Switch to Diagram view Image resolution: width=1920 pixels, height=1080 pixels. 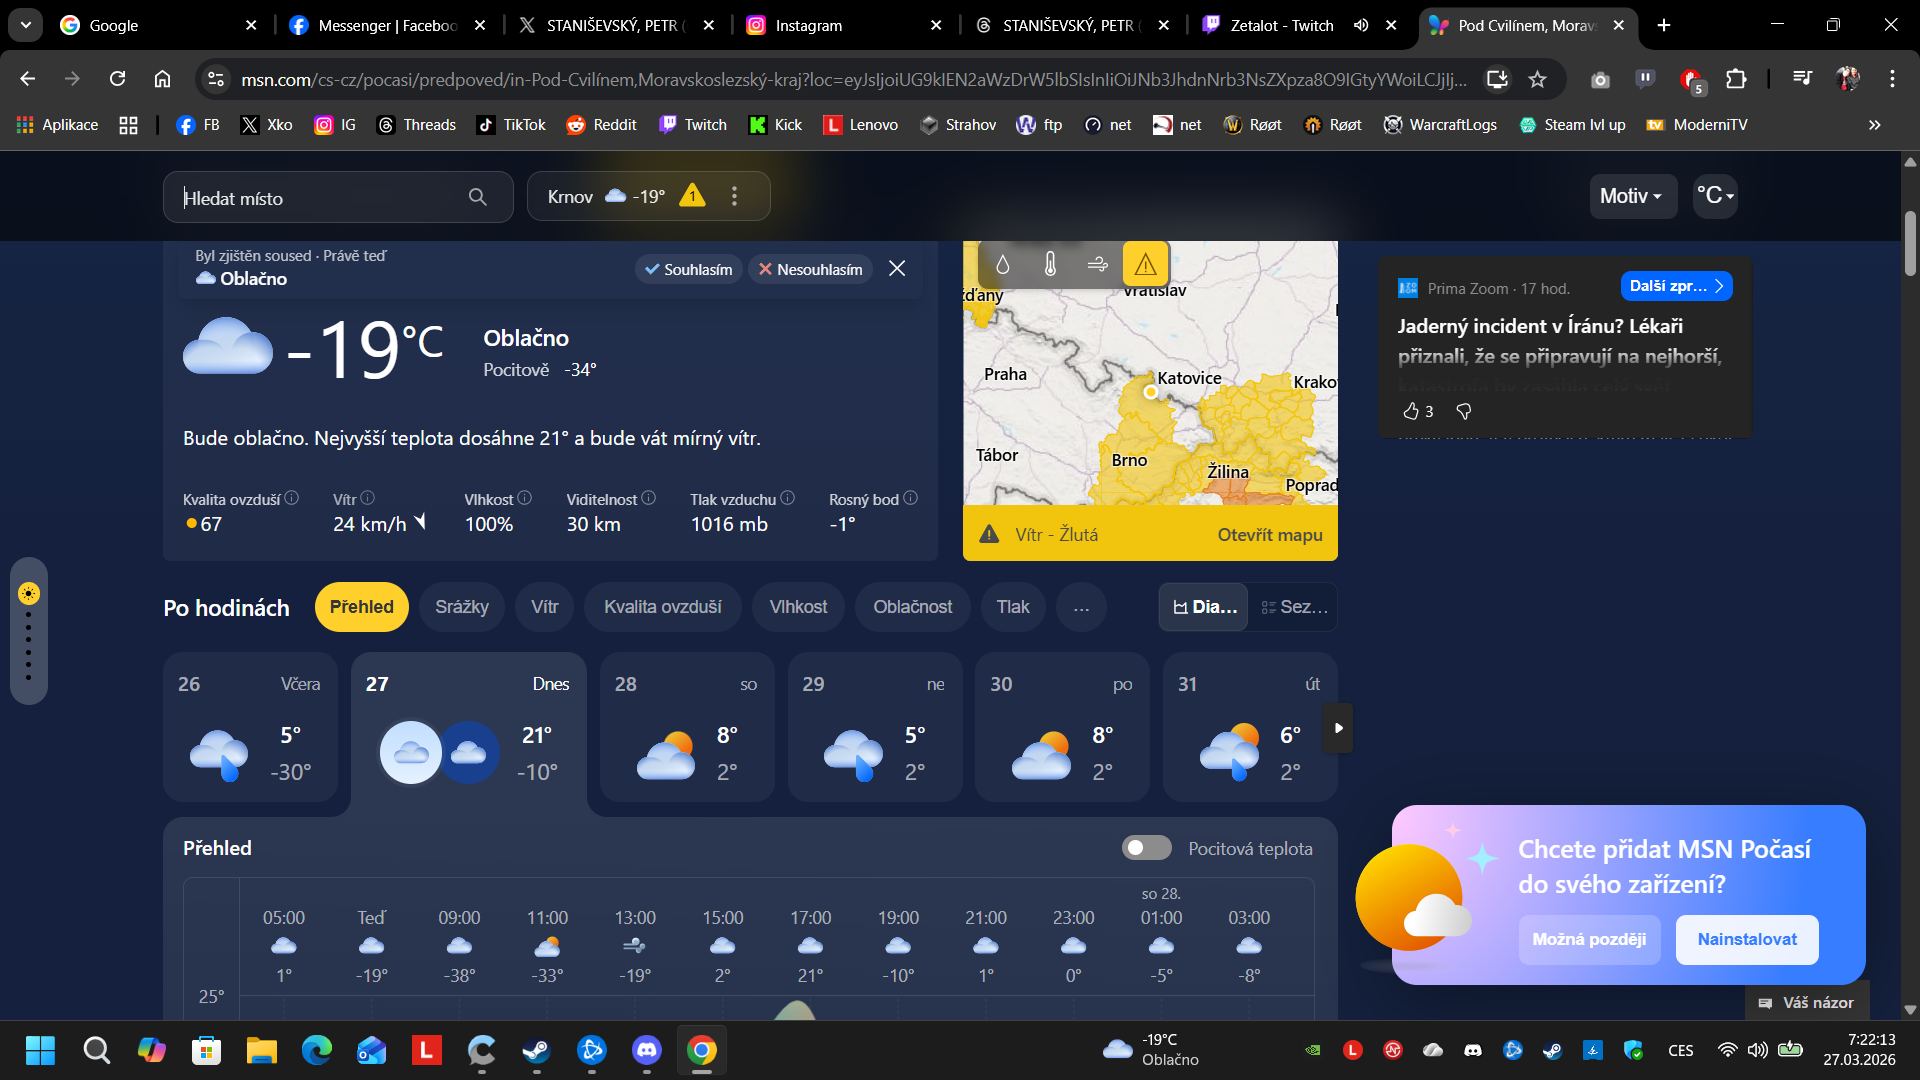pyautogui.click(x=1204, y=607)
